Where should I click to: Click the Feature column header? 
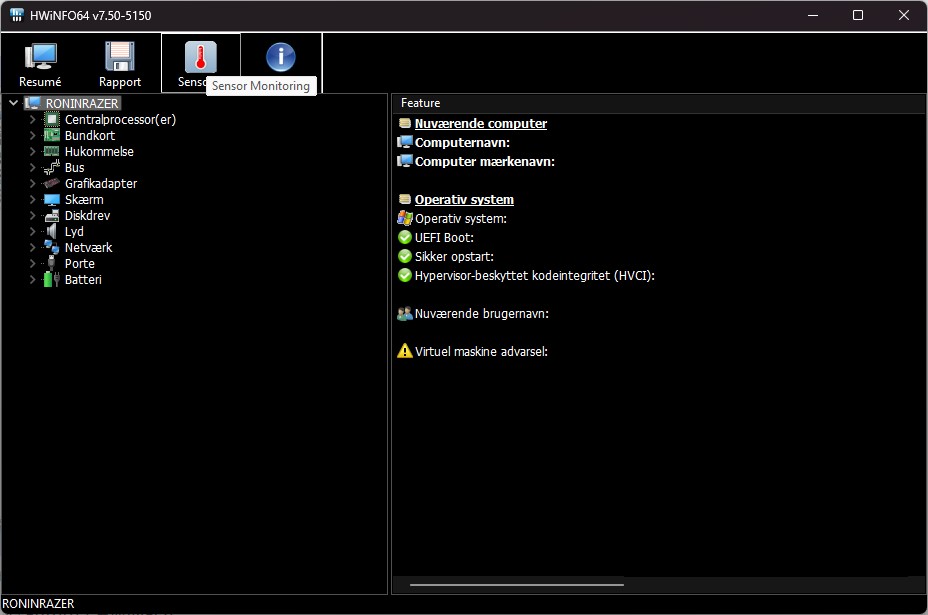coord(421,103)
